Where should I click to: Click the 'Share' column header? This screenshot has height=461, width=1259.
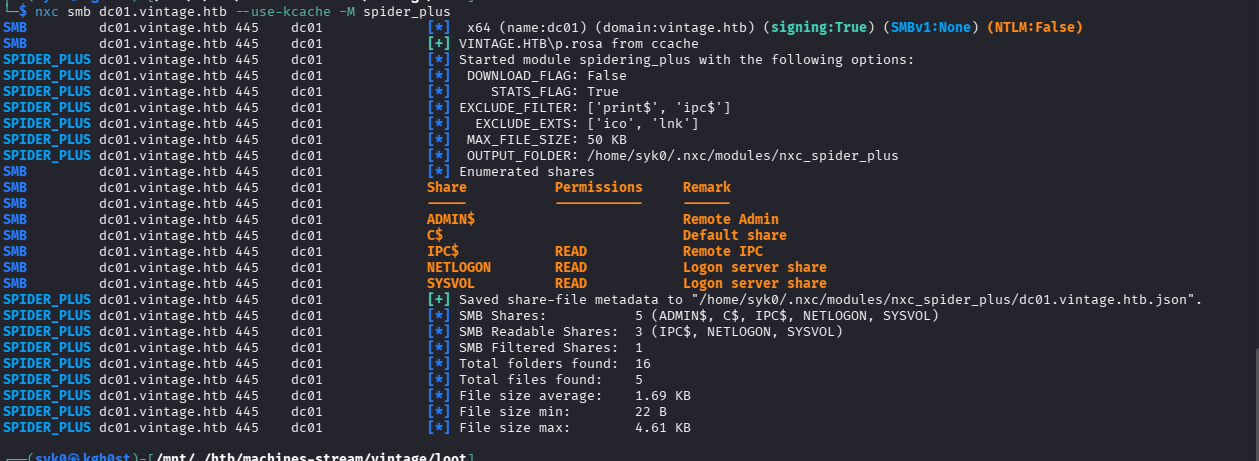(447, 187)
